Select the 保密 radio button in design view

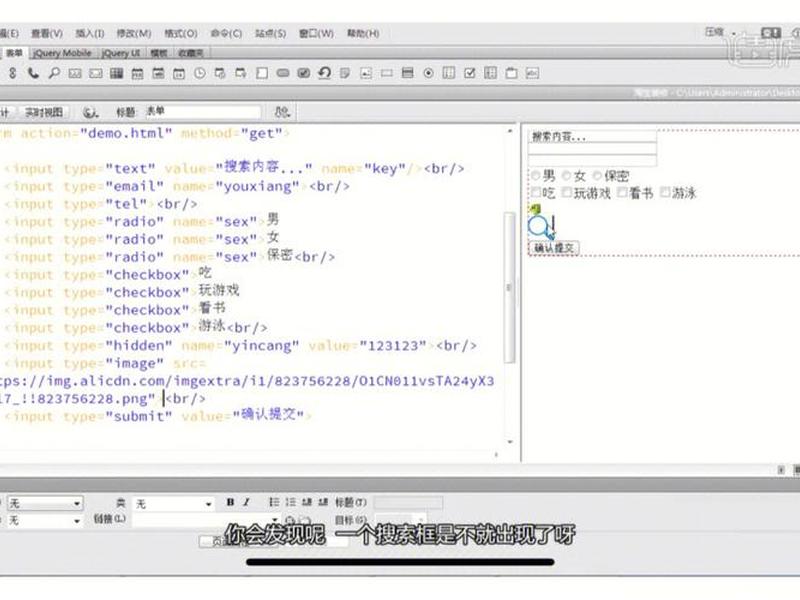pyautogui.click(x=597, y=176)
